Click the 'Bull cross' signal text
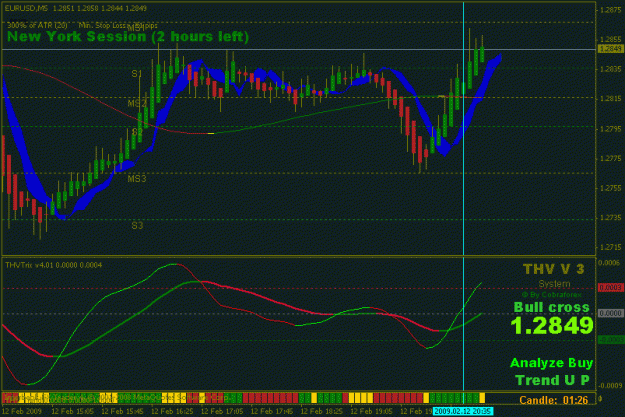 (x=551, y=307)
